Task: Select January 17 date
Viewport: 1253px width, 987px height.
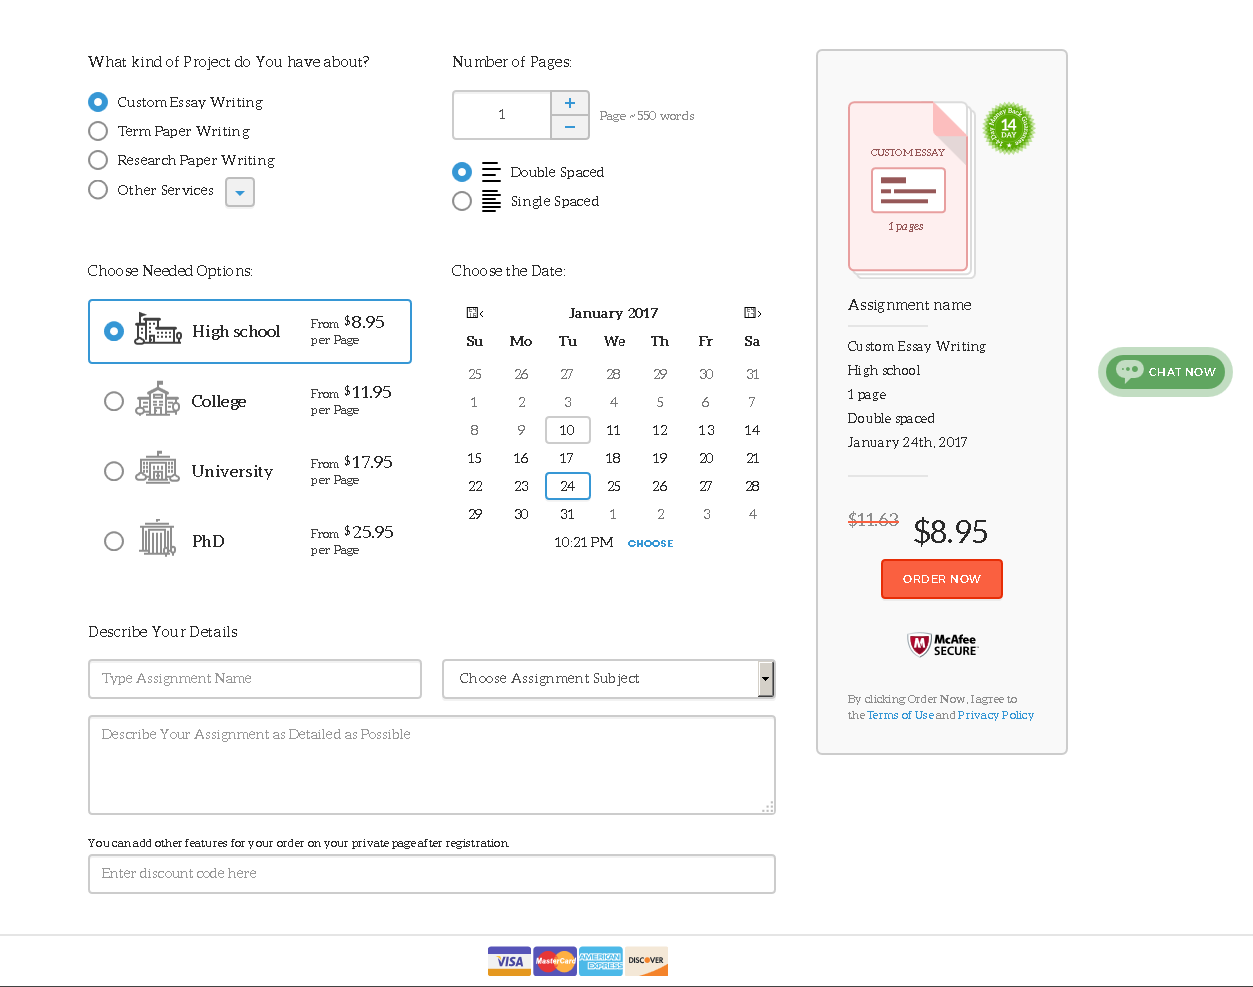Action: pos(567,458)
